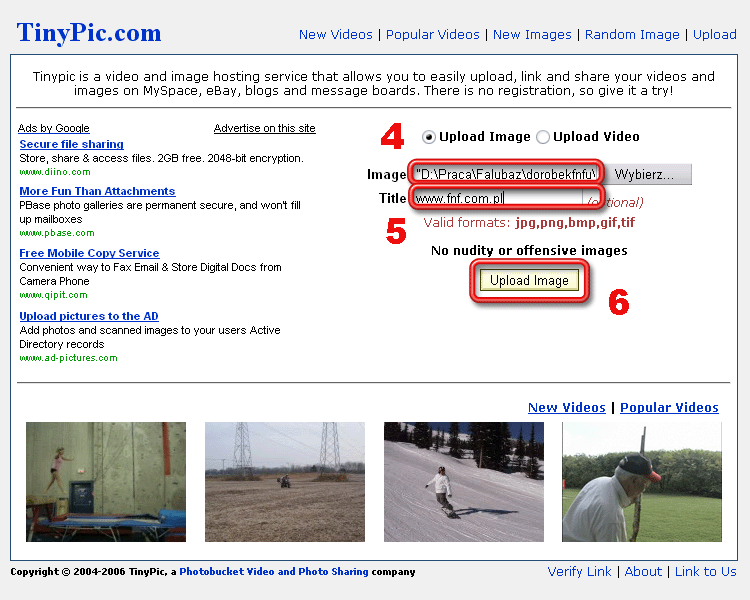Click the TinyPic.com logo
This screenshot has width=750, height=600.
[89, 33]
